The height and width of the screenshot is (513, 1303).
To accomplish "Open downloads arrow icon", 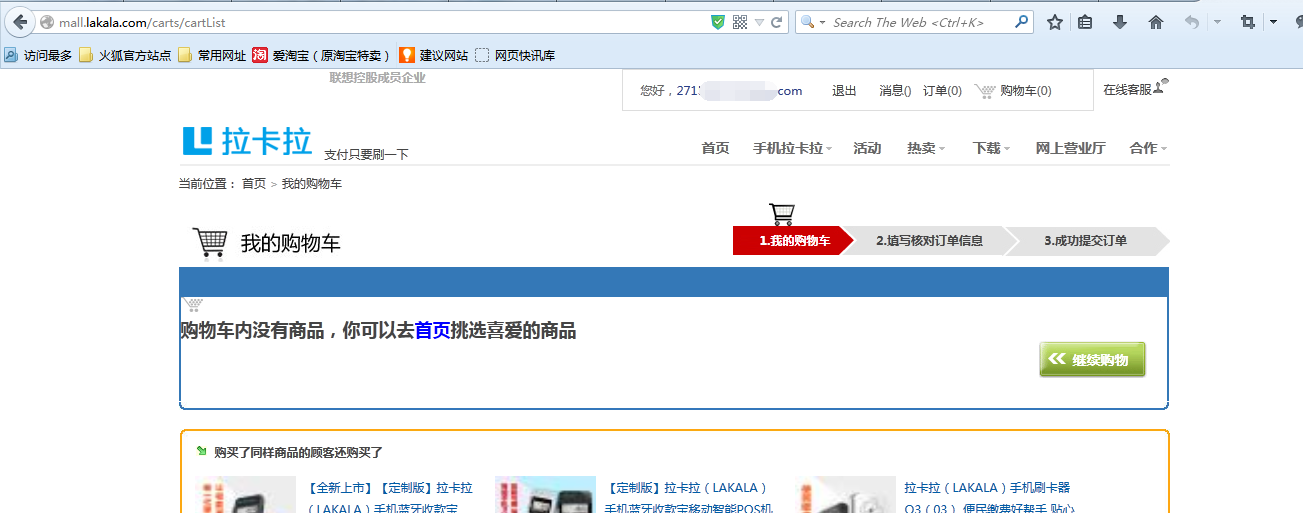I will point(1120,22).
